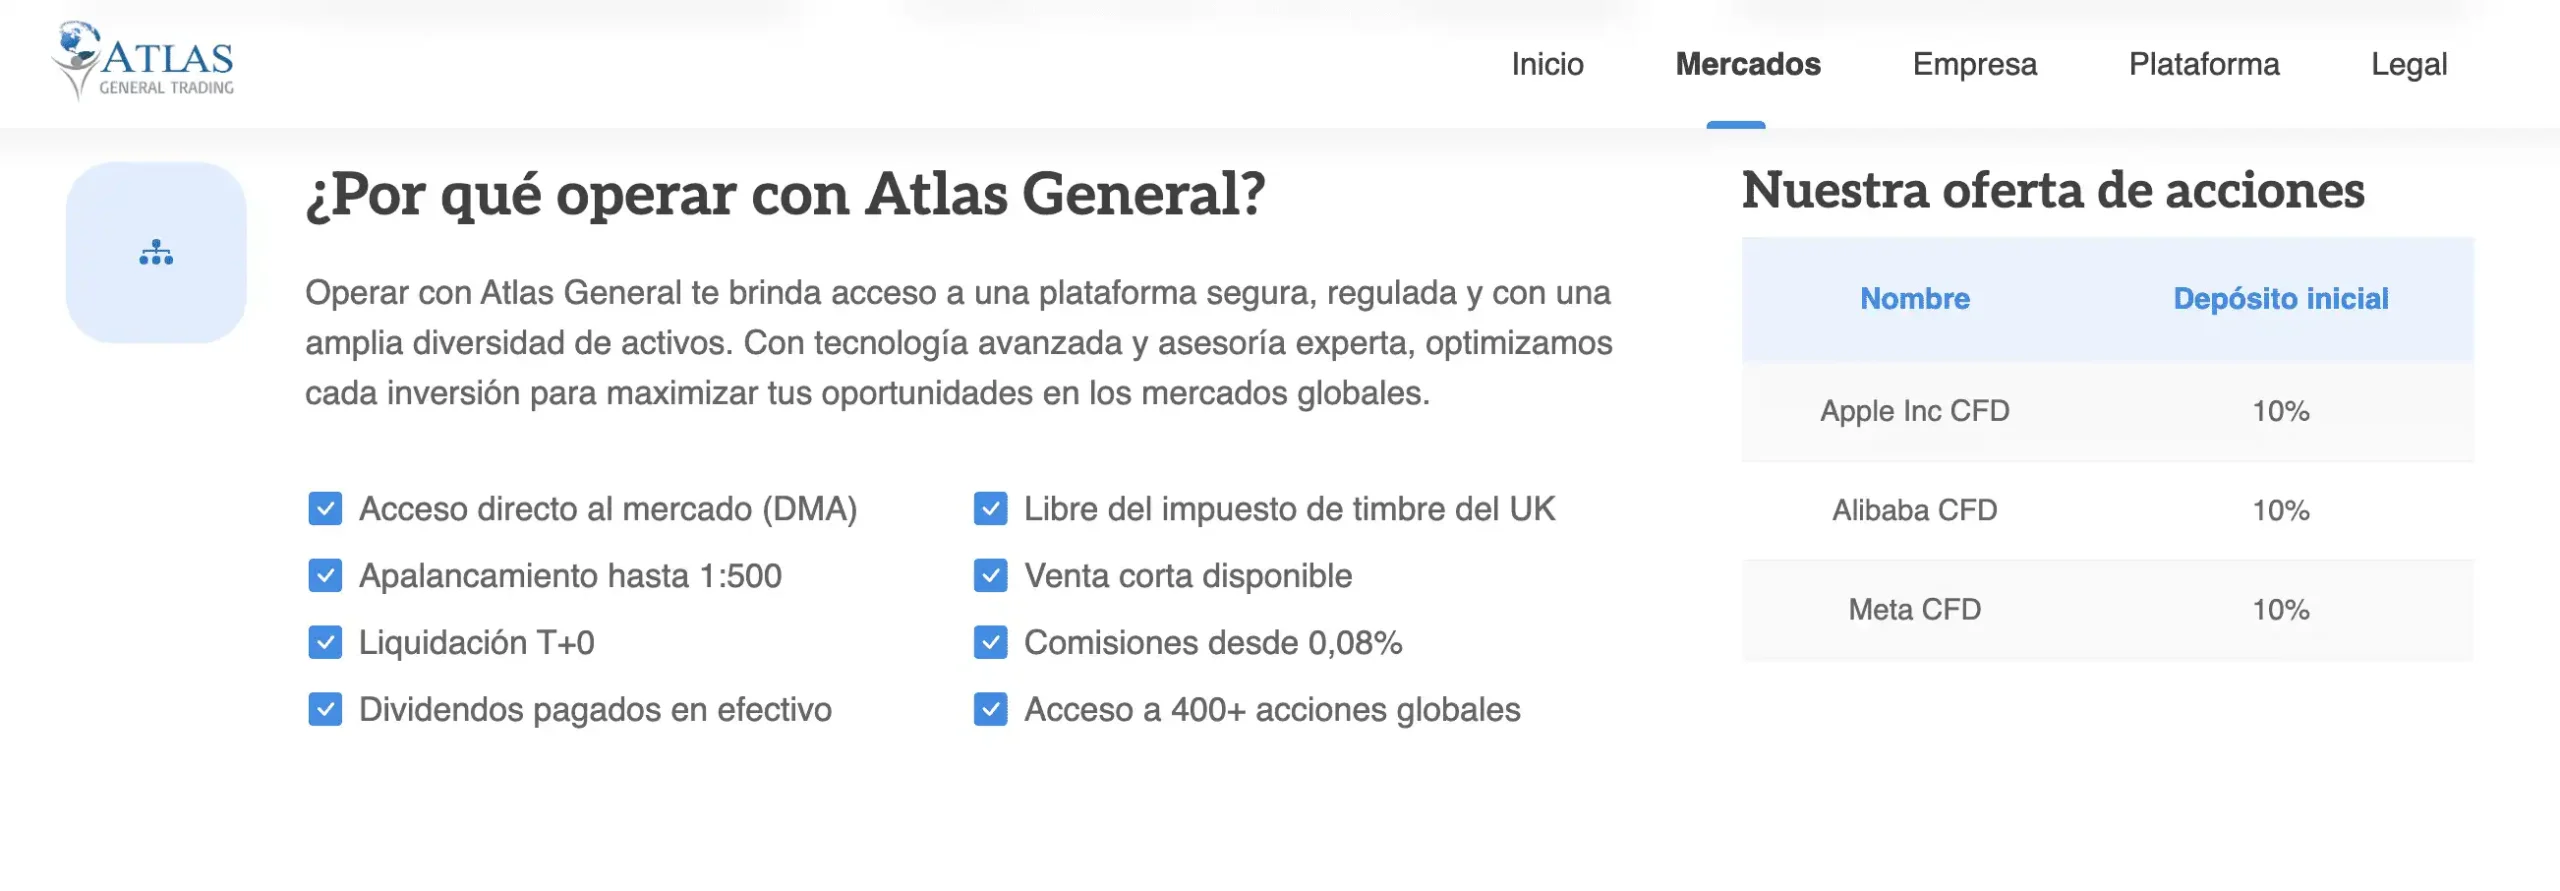Image resolution: width=2560 pixels, height=891 pixels.
Task: Click the Nombre column header
Action: coord(1914,298)
